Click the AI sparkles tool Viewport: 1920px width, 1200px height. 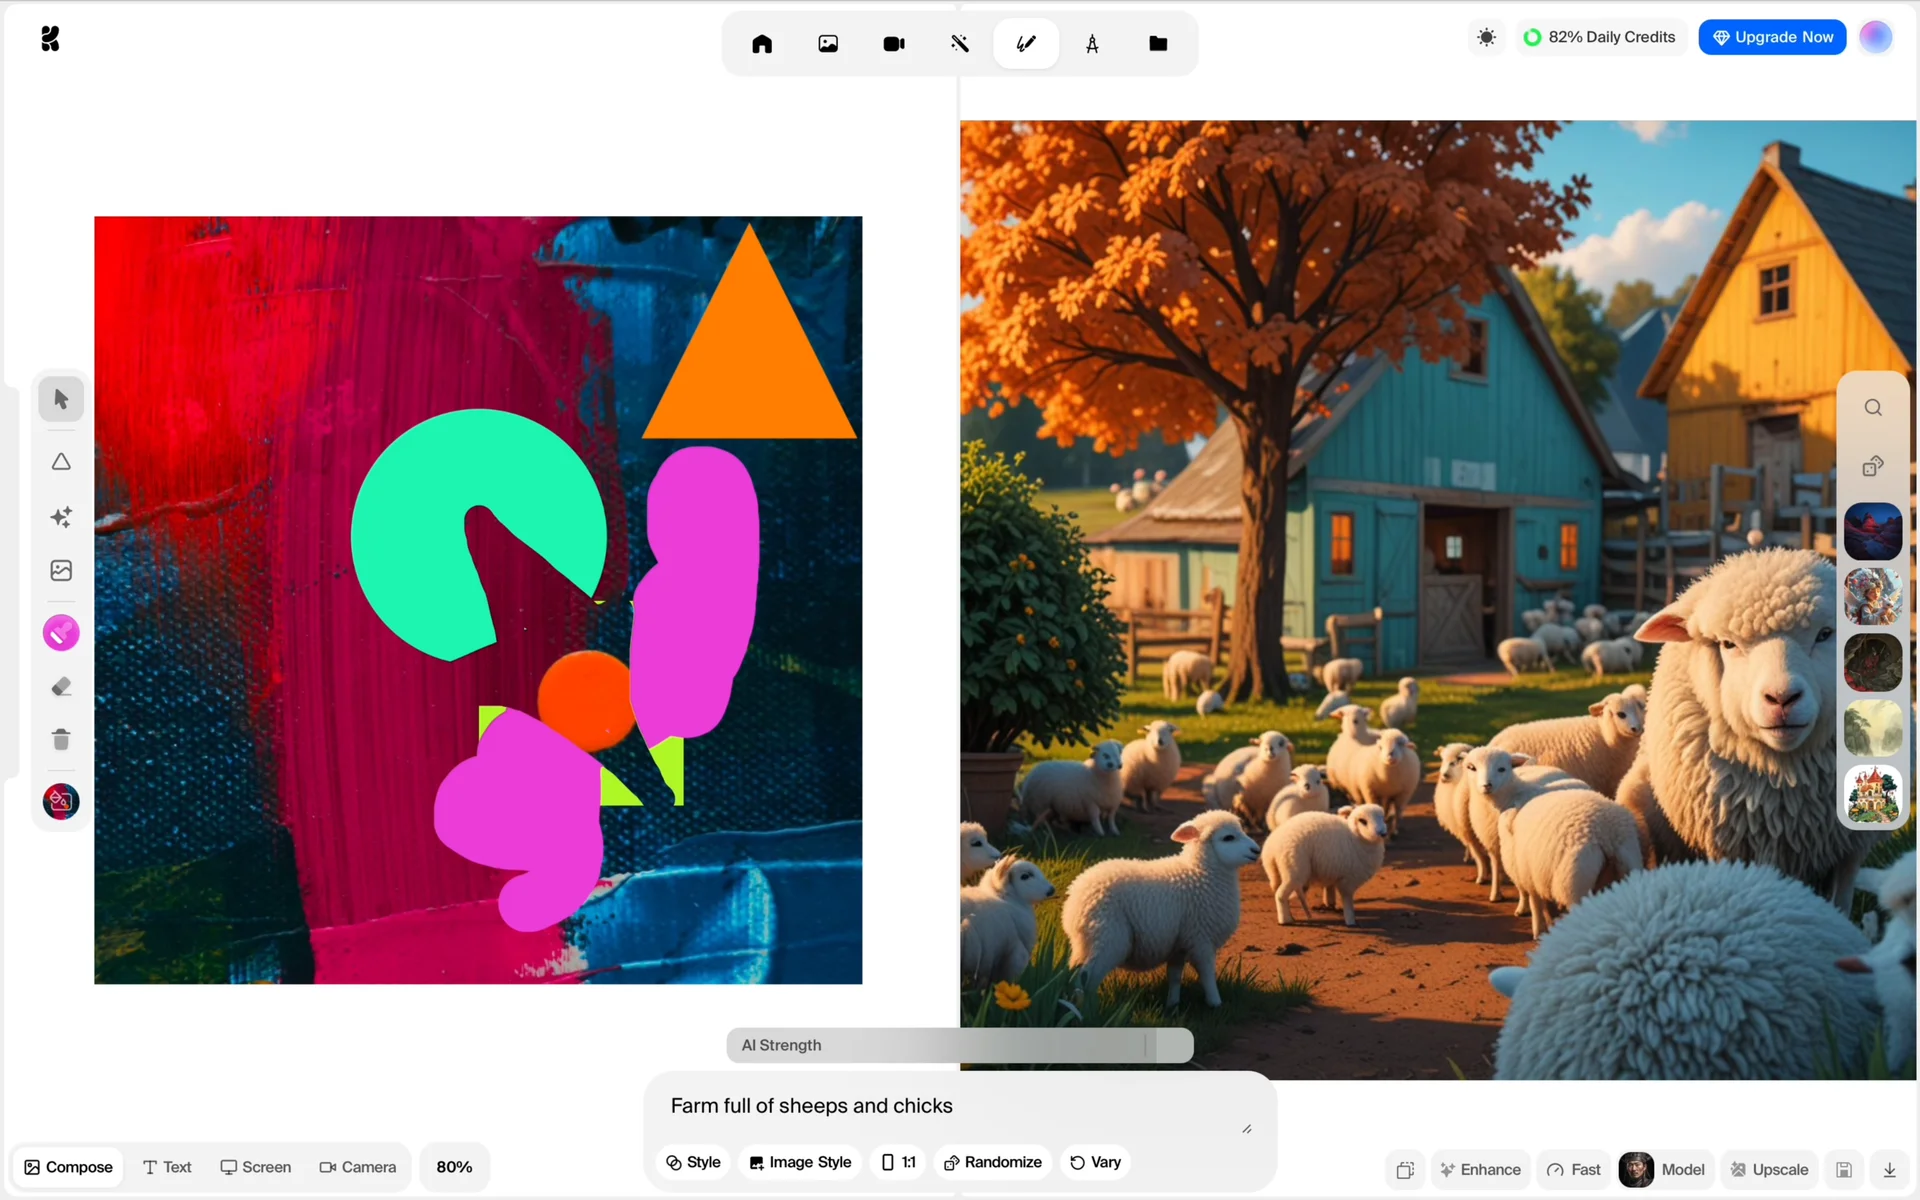click(61, 517)
